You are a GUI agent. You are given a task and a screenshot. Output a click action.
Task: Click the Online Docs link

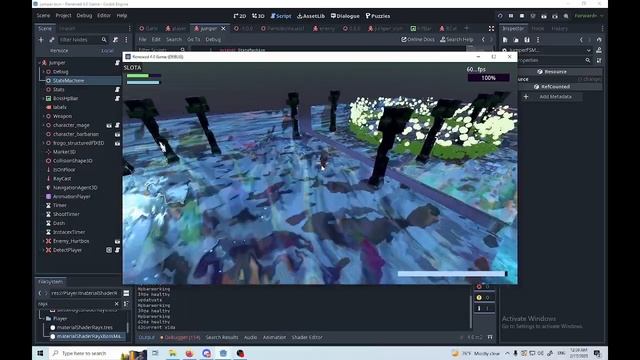click(x=418, y=40)
